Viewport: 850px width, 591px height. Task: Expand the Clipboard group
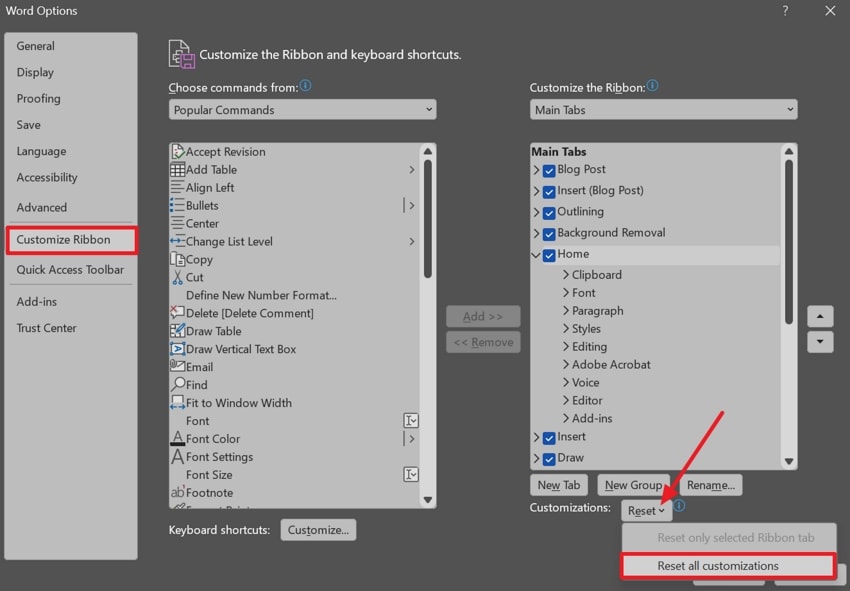(566, 274)
